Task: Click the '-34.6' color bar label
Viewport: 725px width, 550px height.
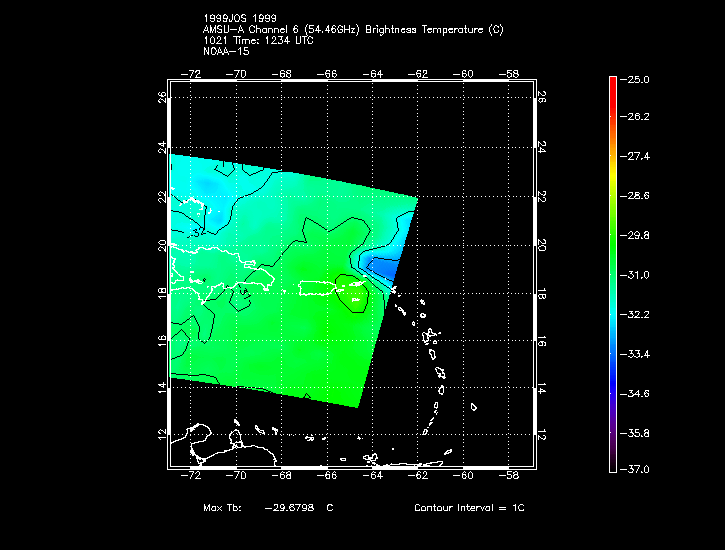Action: pos(635,394)
